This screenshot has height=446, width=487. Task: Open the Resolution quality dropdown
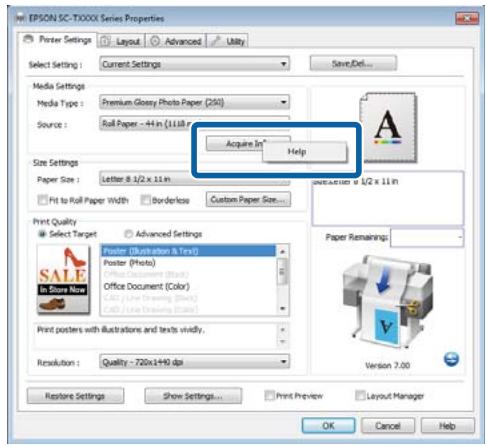tap(194, 362)
